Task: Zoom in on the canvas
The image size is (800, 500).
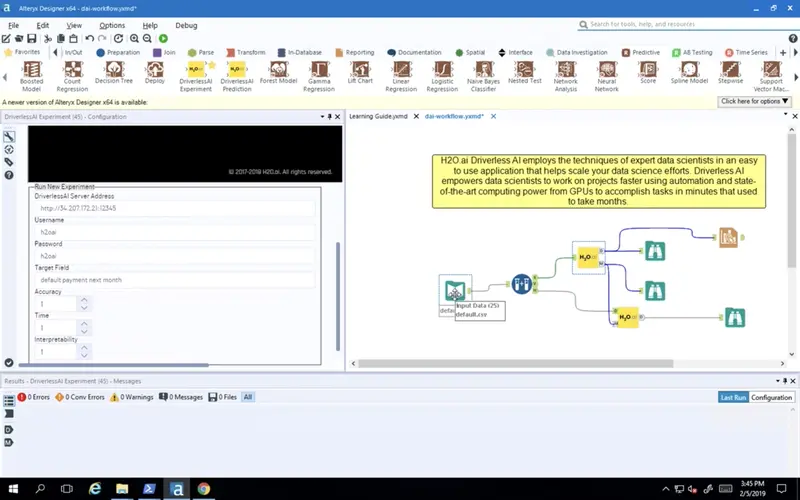Action: coord(134,38)
